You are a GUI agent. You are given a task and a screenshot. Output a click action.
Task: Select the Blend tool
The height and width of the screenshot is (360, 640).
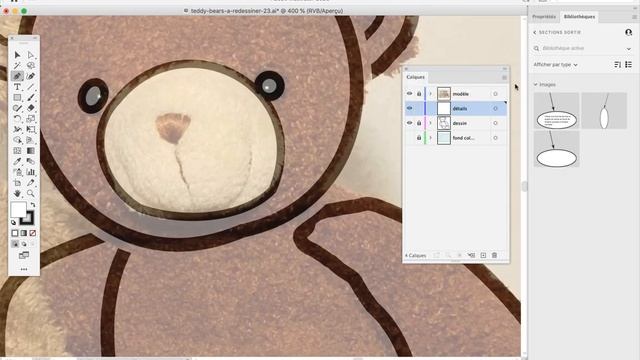pos(31,161)
